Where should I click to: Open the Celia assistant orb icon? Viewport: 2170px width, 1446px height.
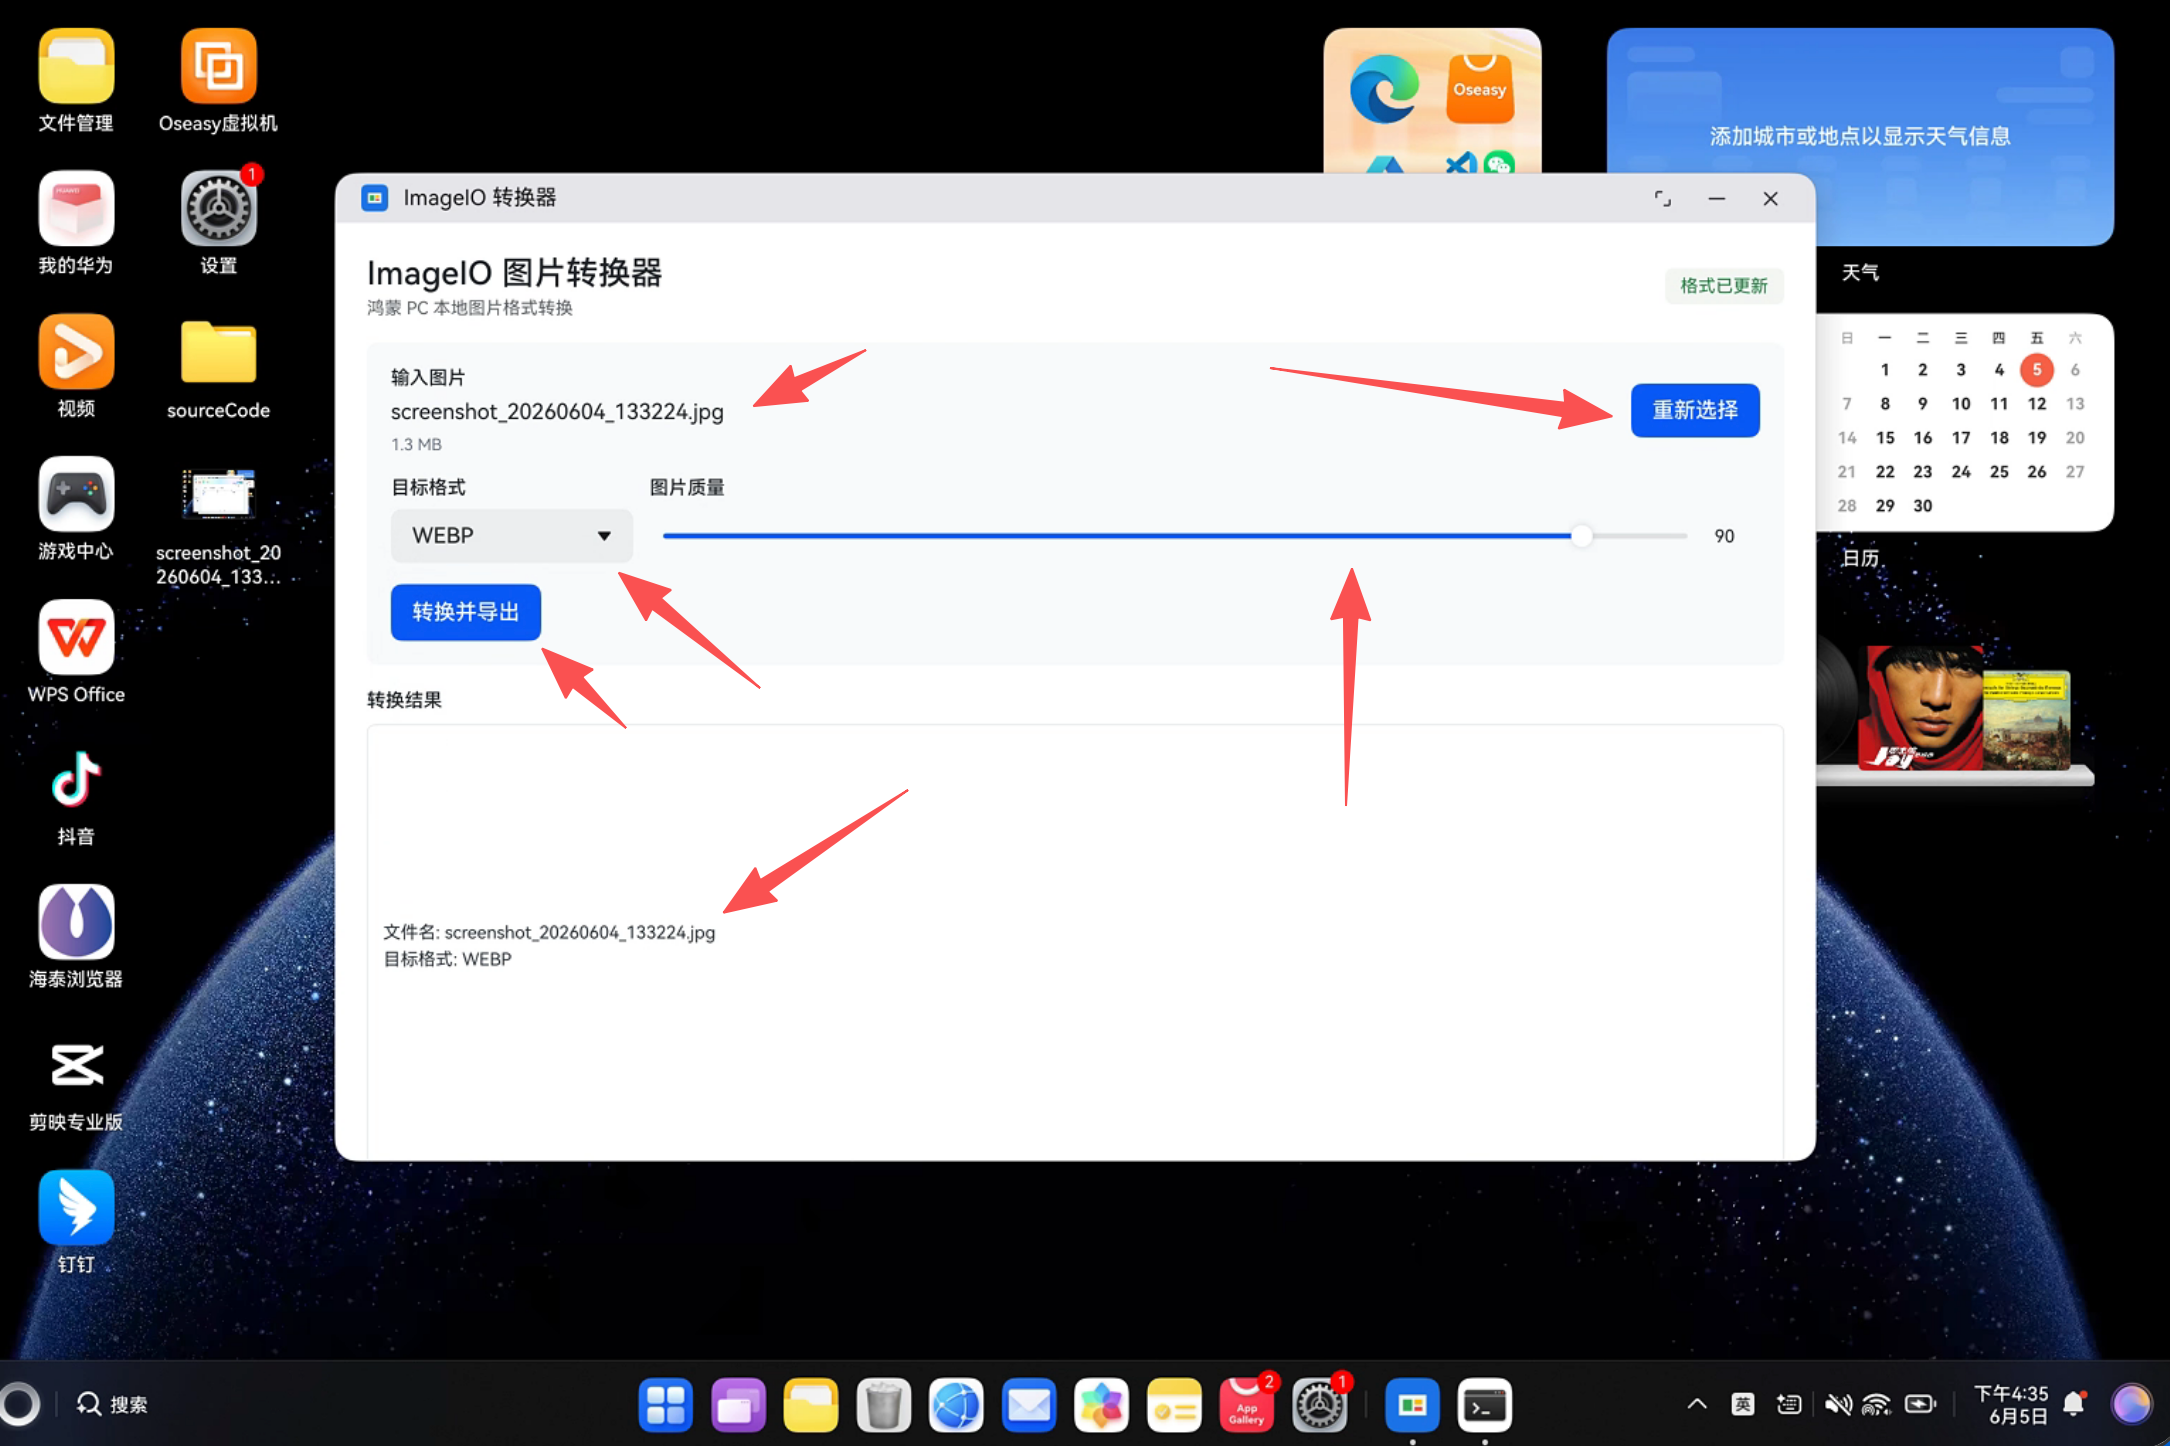(x=2131, y=1404)
